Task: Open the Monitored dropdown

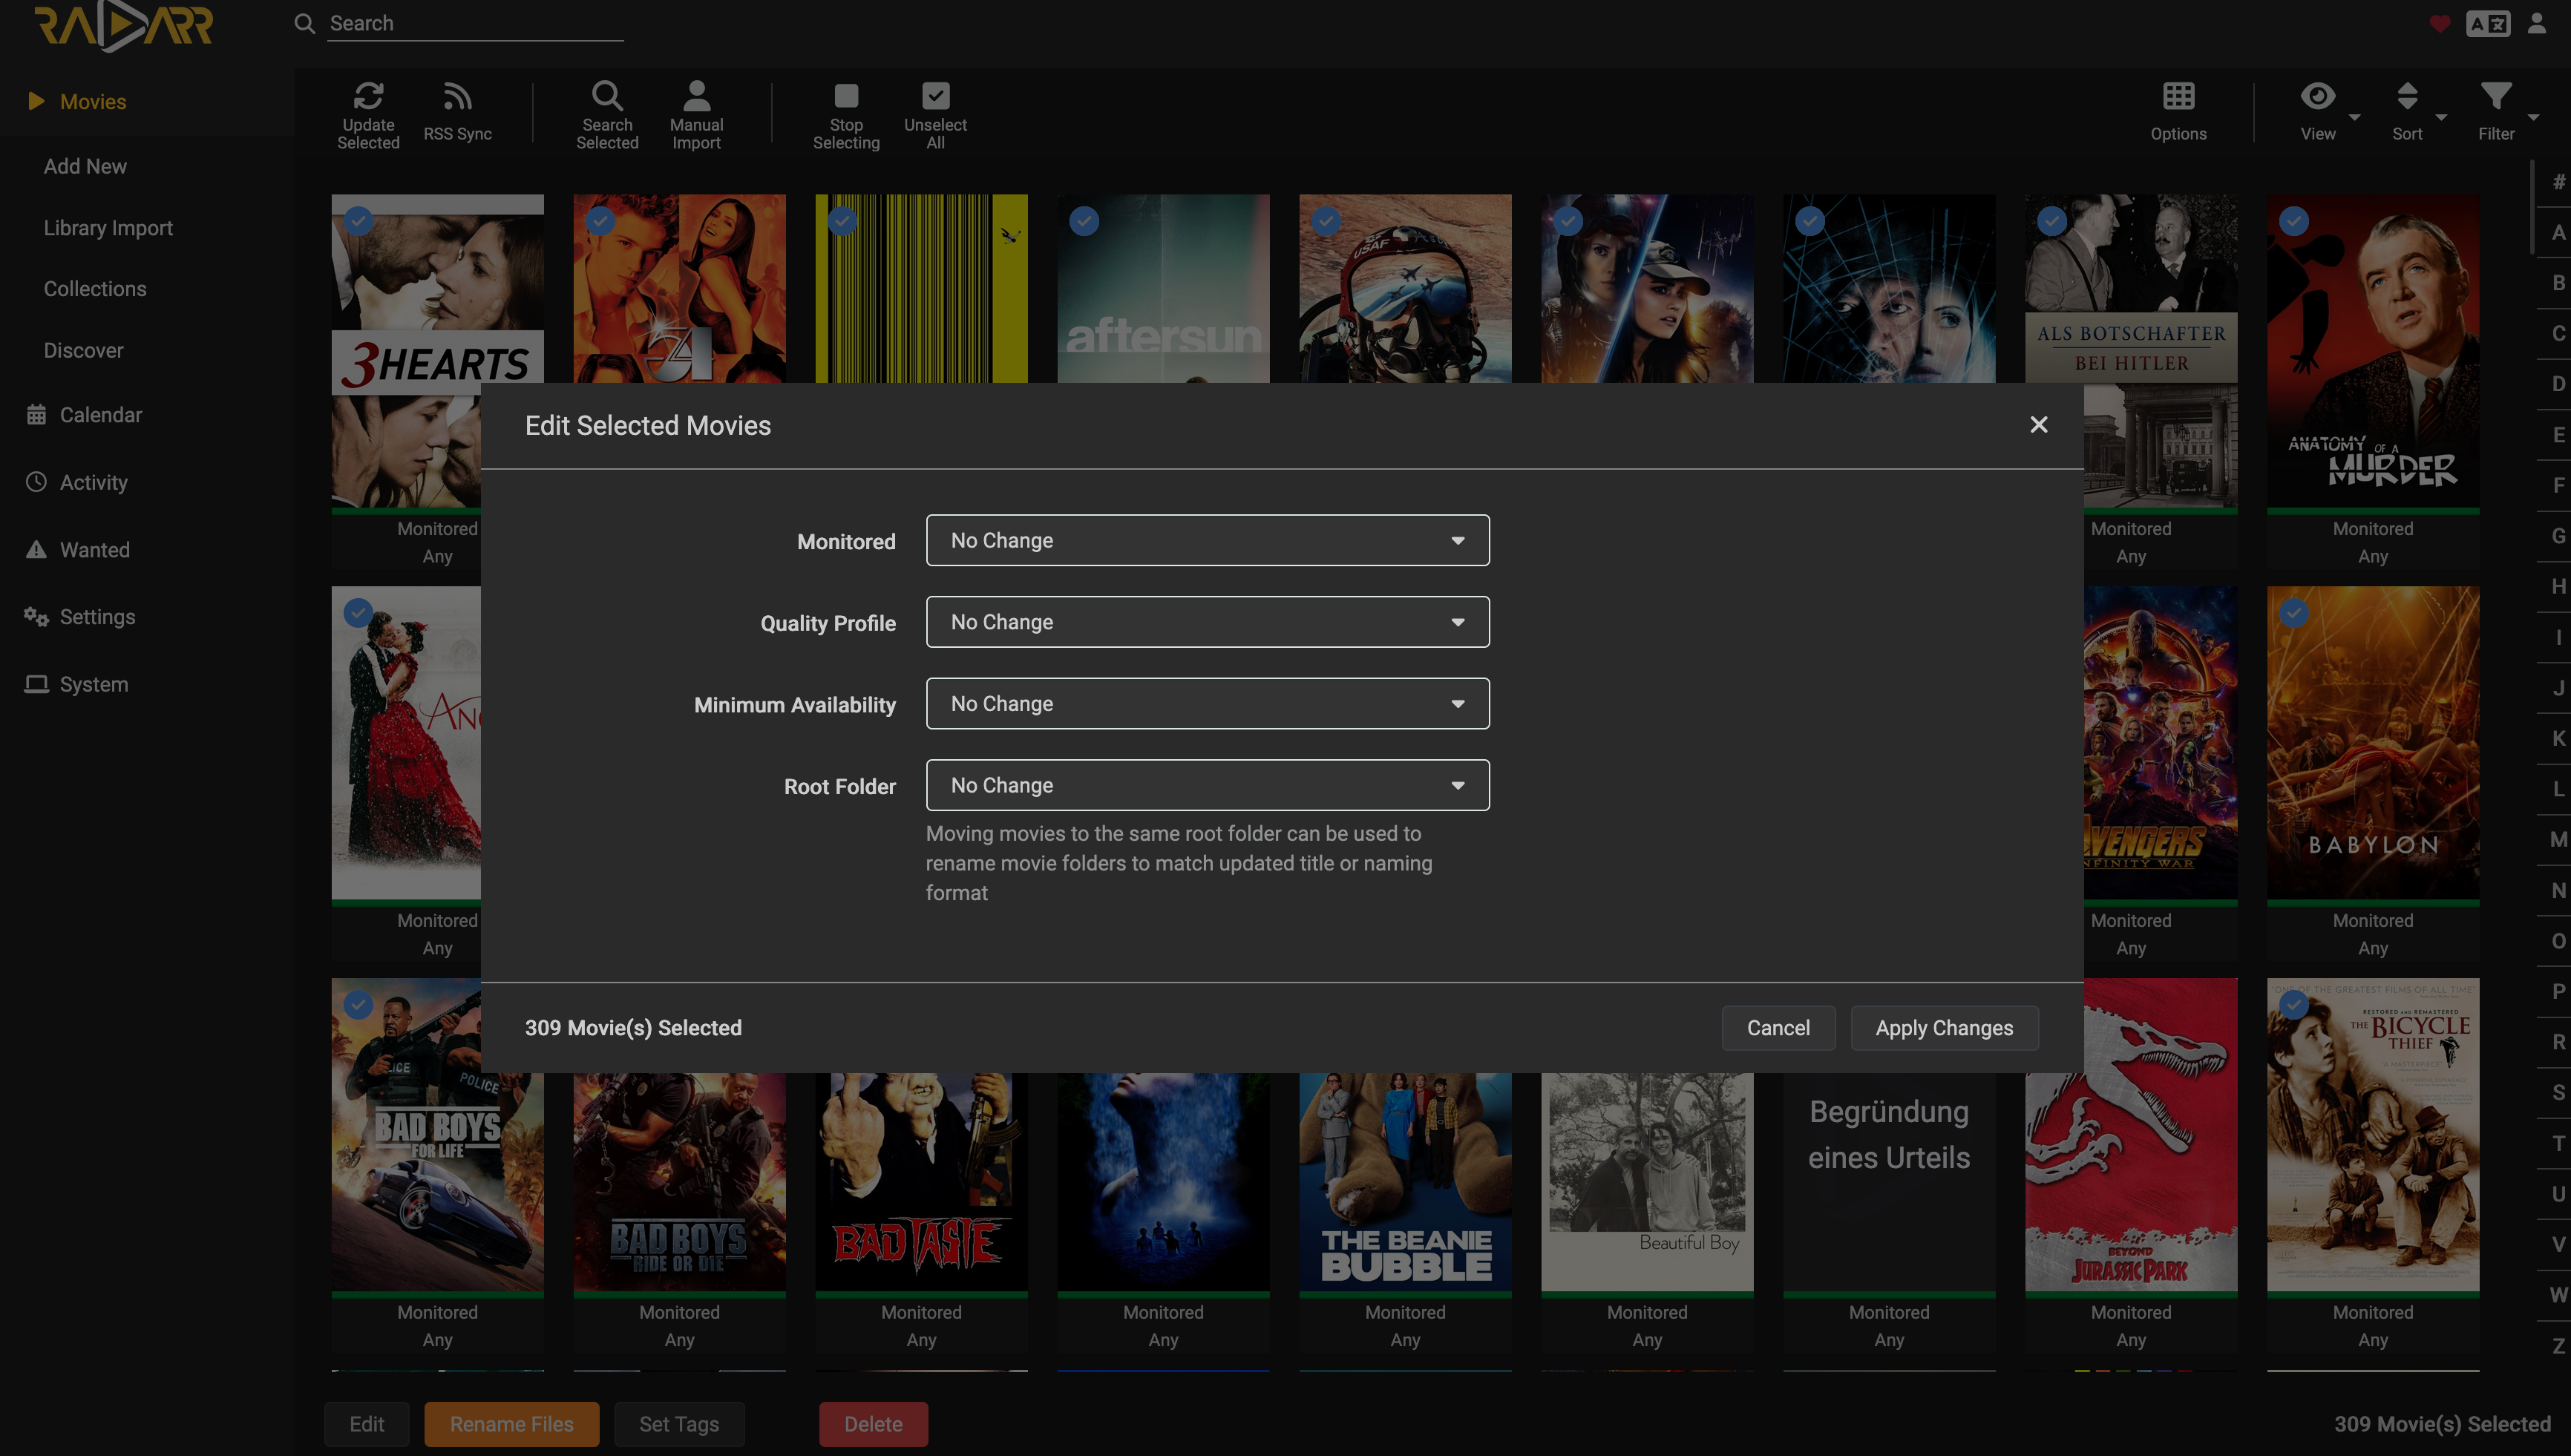Action: click(x=1207, y=540)
